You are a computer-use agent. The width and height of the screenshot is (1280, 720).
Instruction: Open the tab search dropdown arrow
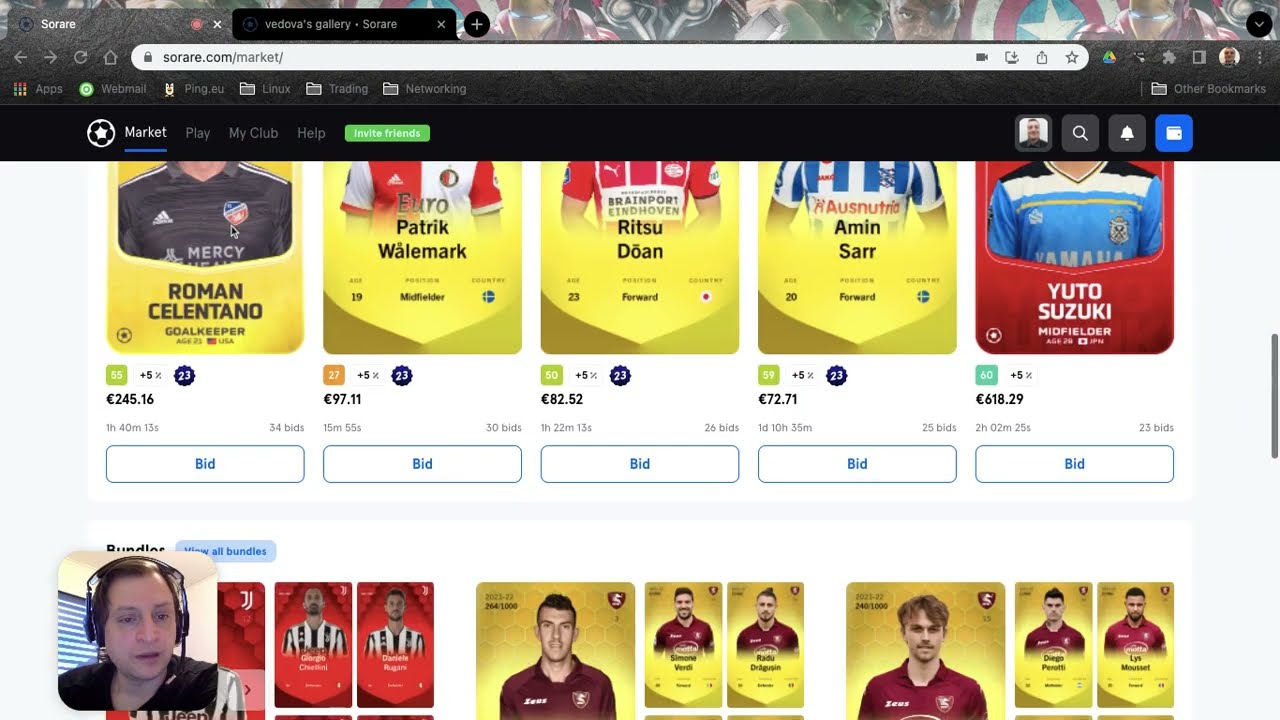[1259, 24]
